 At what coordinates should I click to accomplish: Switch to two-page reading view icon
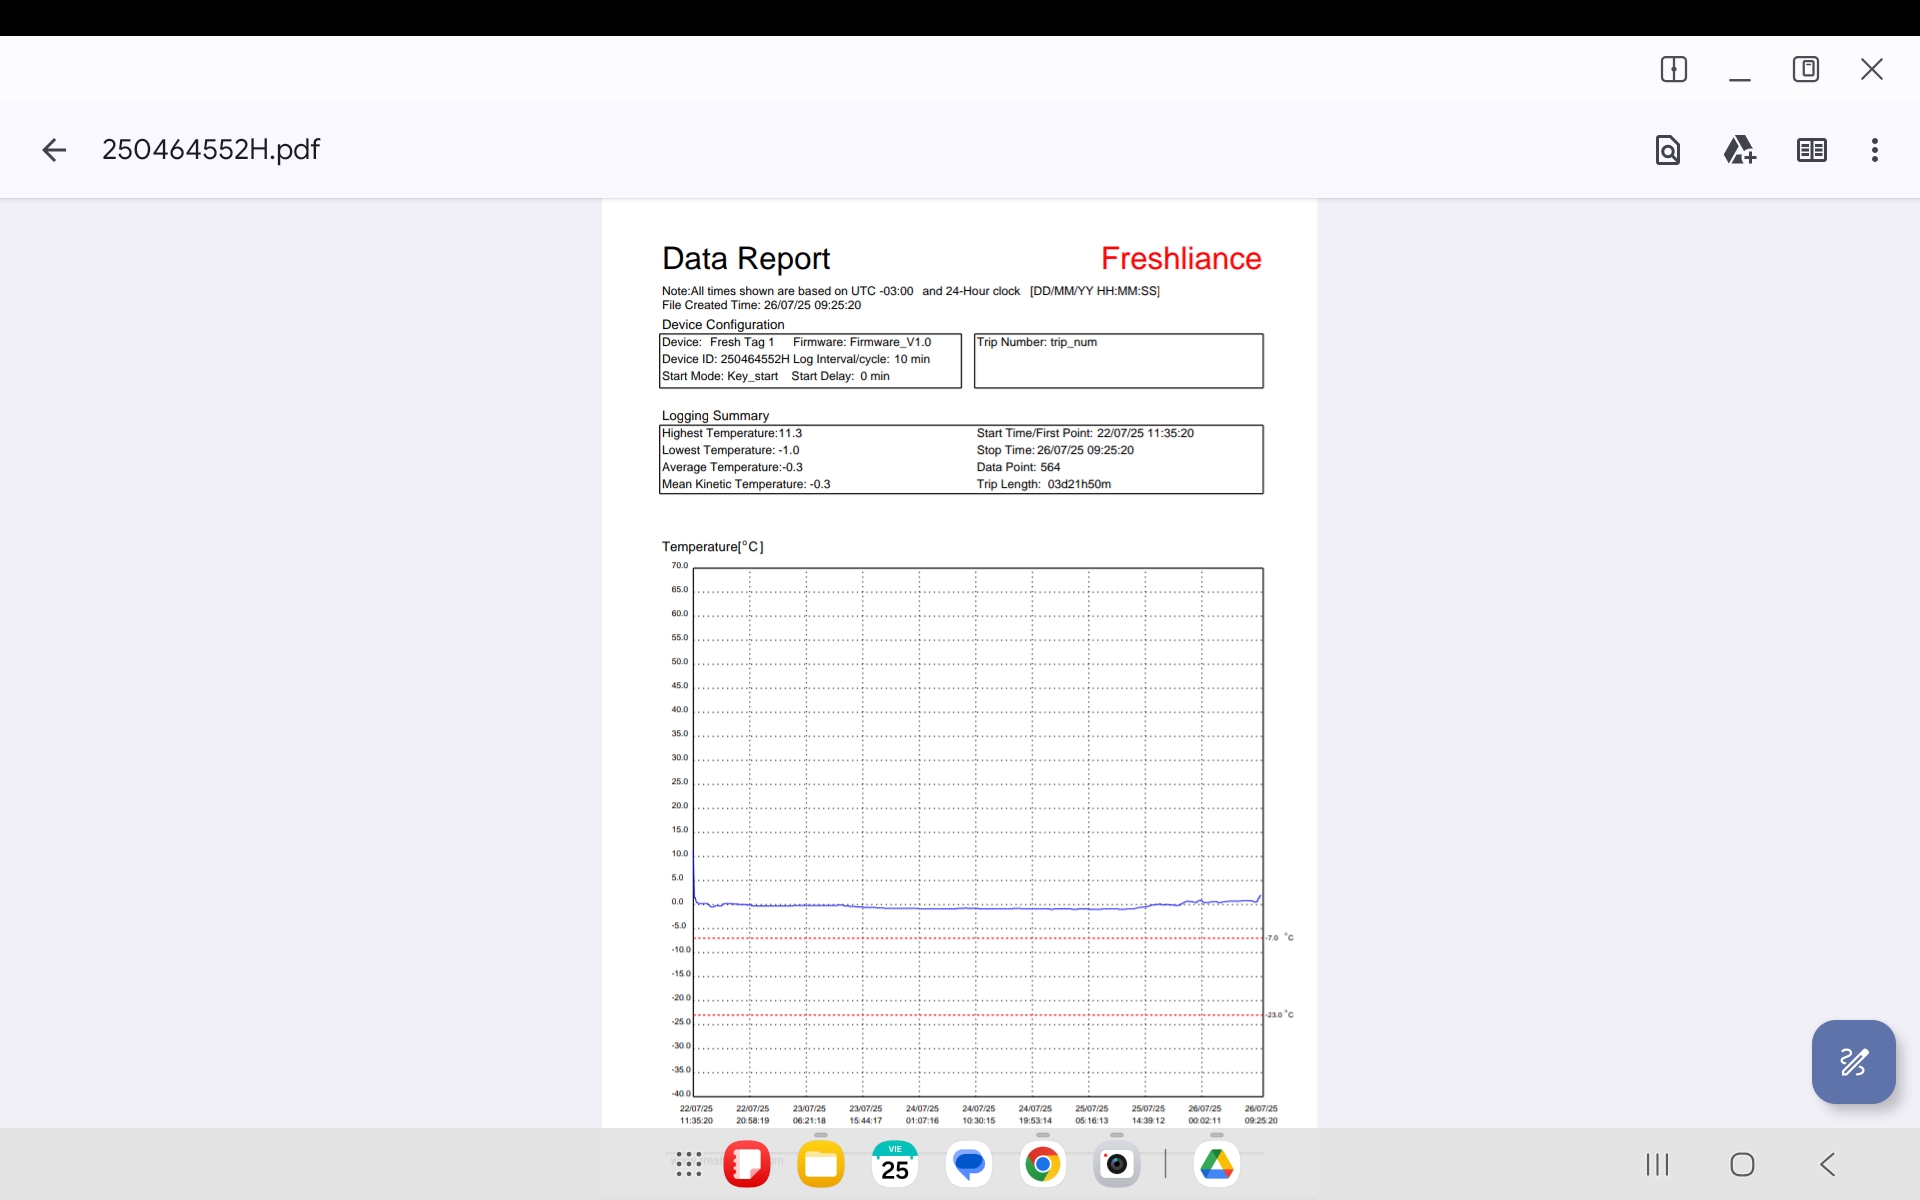tap(1811, 150)
